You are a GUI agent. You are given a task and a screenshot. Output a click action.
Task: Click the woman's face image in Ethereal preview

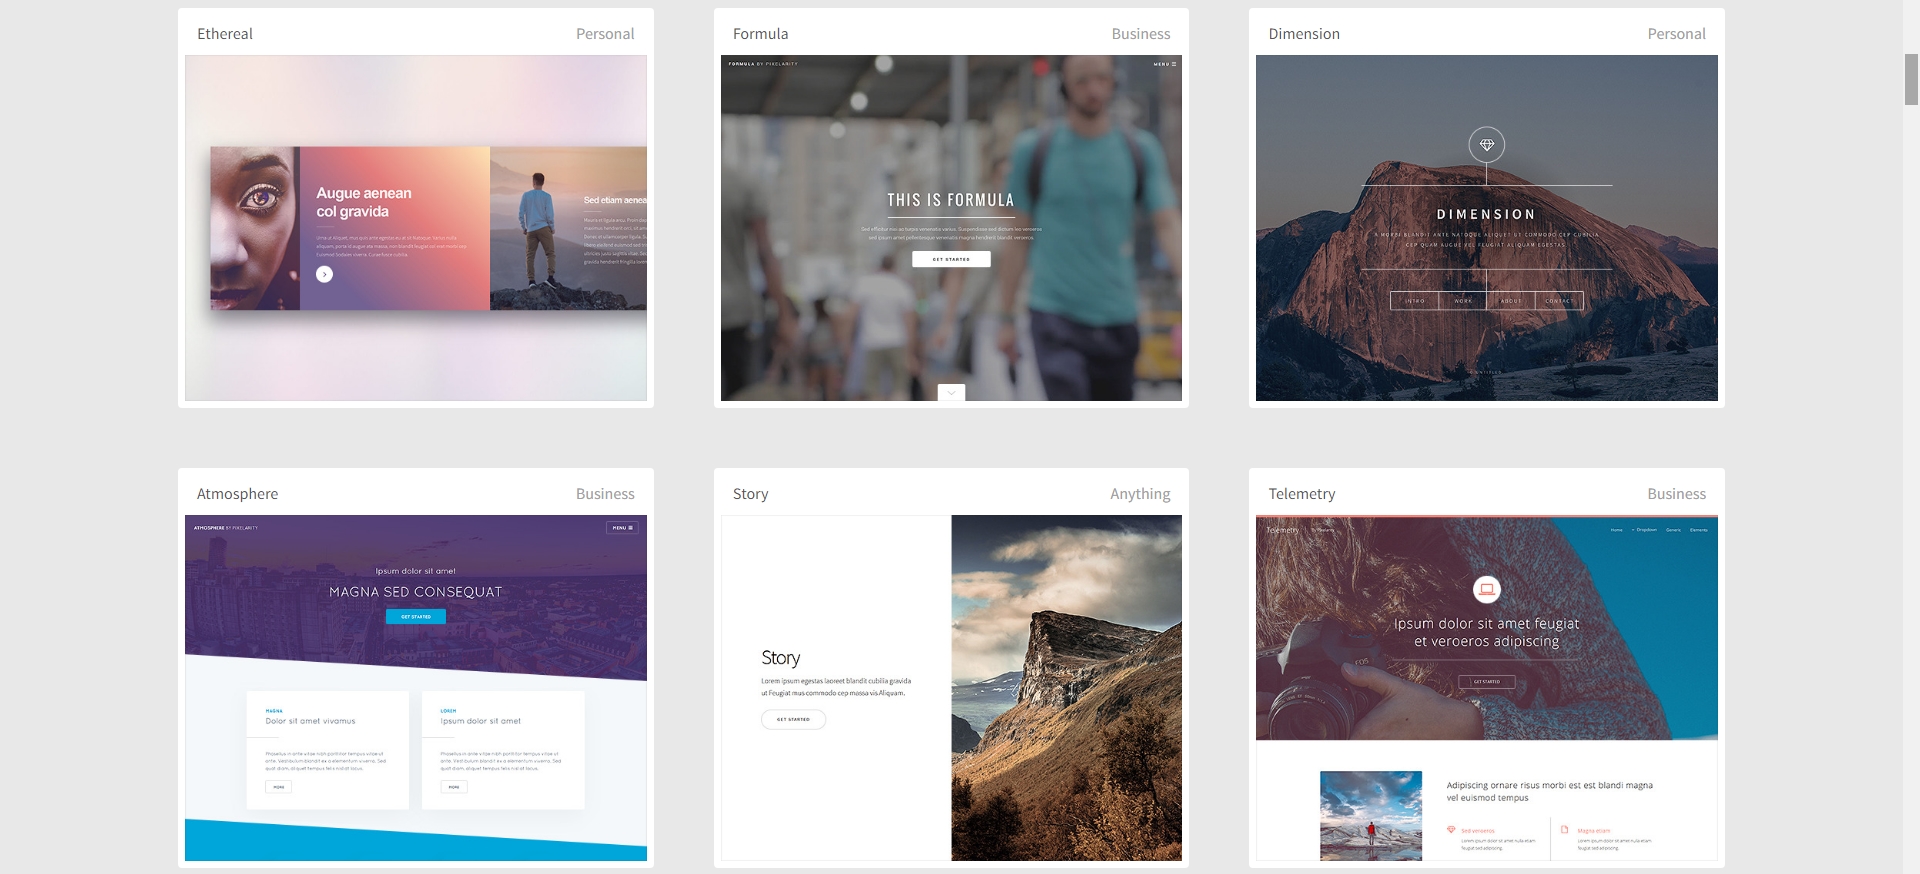(254, 228)
